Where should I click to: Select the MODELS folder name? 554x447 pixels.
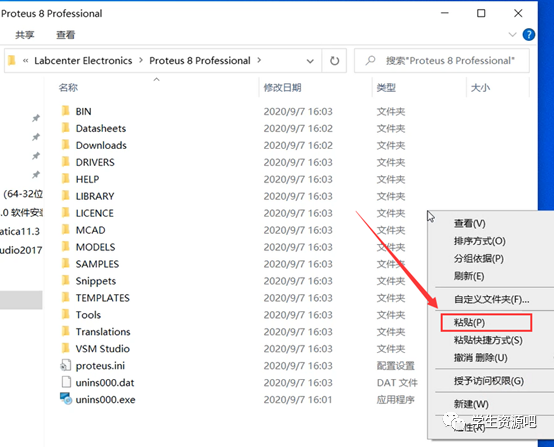pos(95,247)
